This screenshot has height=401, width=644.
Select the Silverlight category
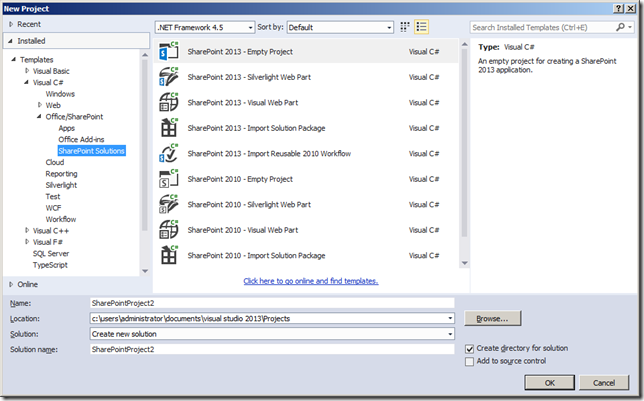pyautogui.click(x=61, y=185)
